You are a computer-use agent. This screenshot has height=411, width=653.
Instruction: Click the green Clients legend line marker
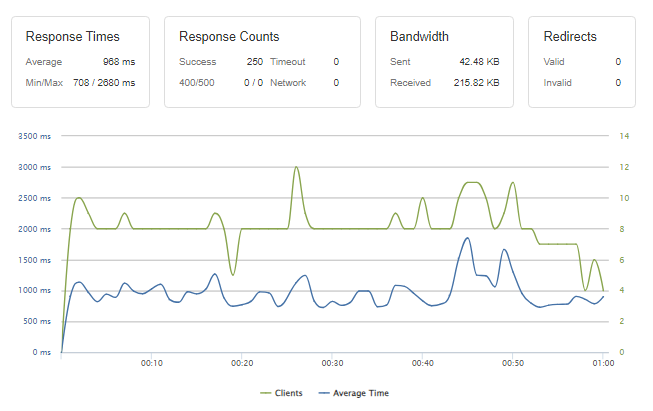(x=265, y=393)
